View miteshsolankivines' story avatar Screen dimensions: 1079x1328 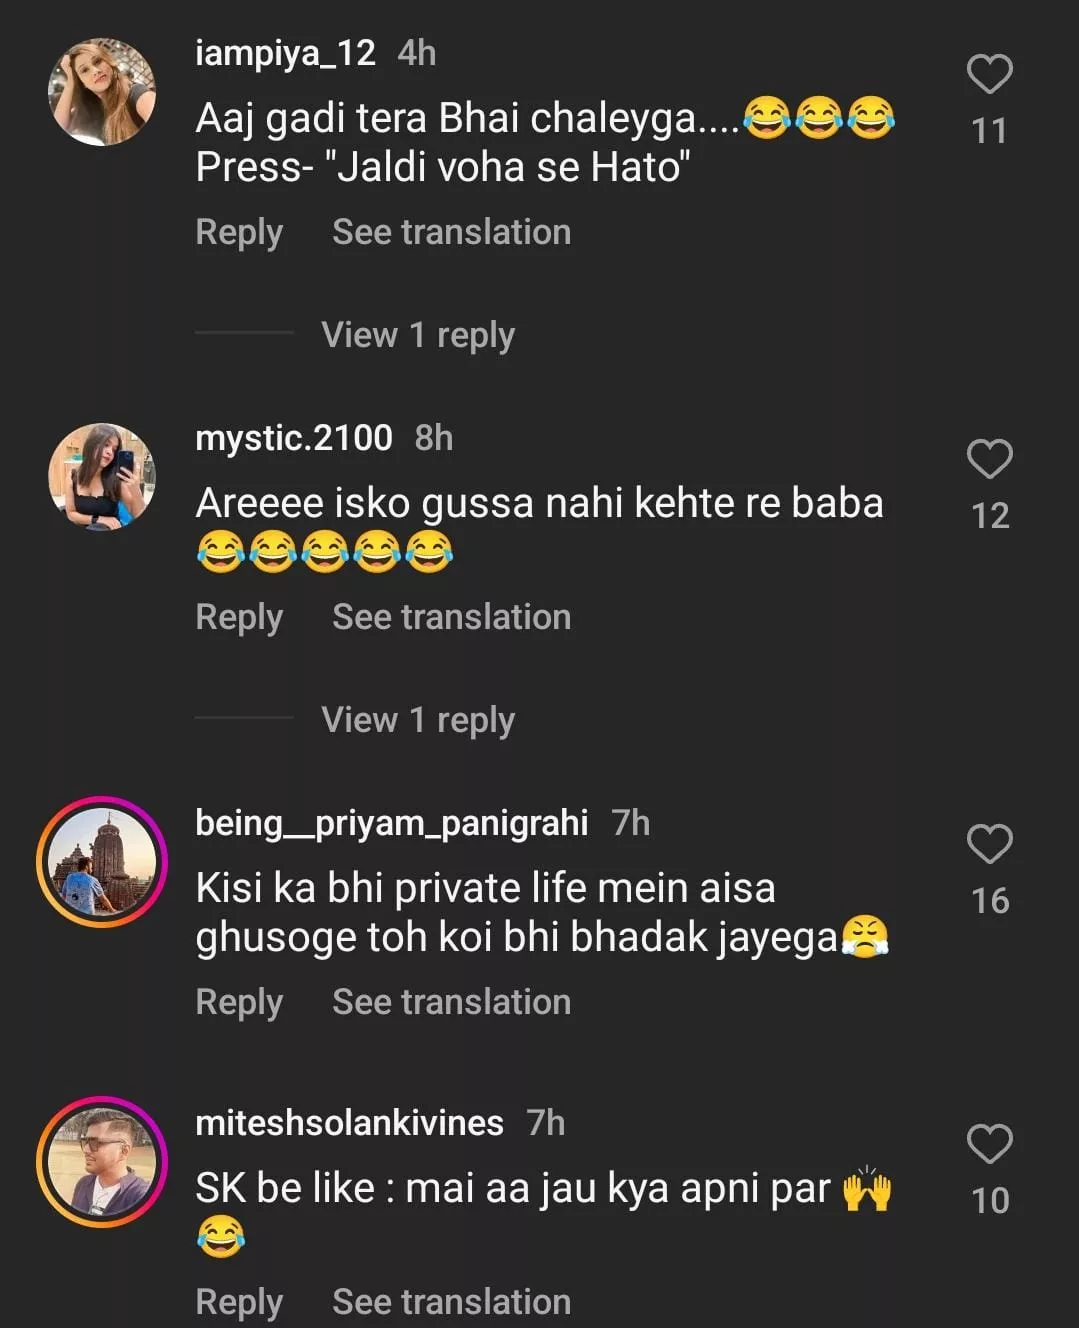[x=102, y=1162]
